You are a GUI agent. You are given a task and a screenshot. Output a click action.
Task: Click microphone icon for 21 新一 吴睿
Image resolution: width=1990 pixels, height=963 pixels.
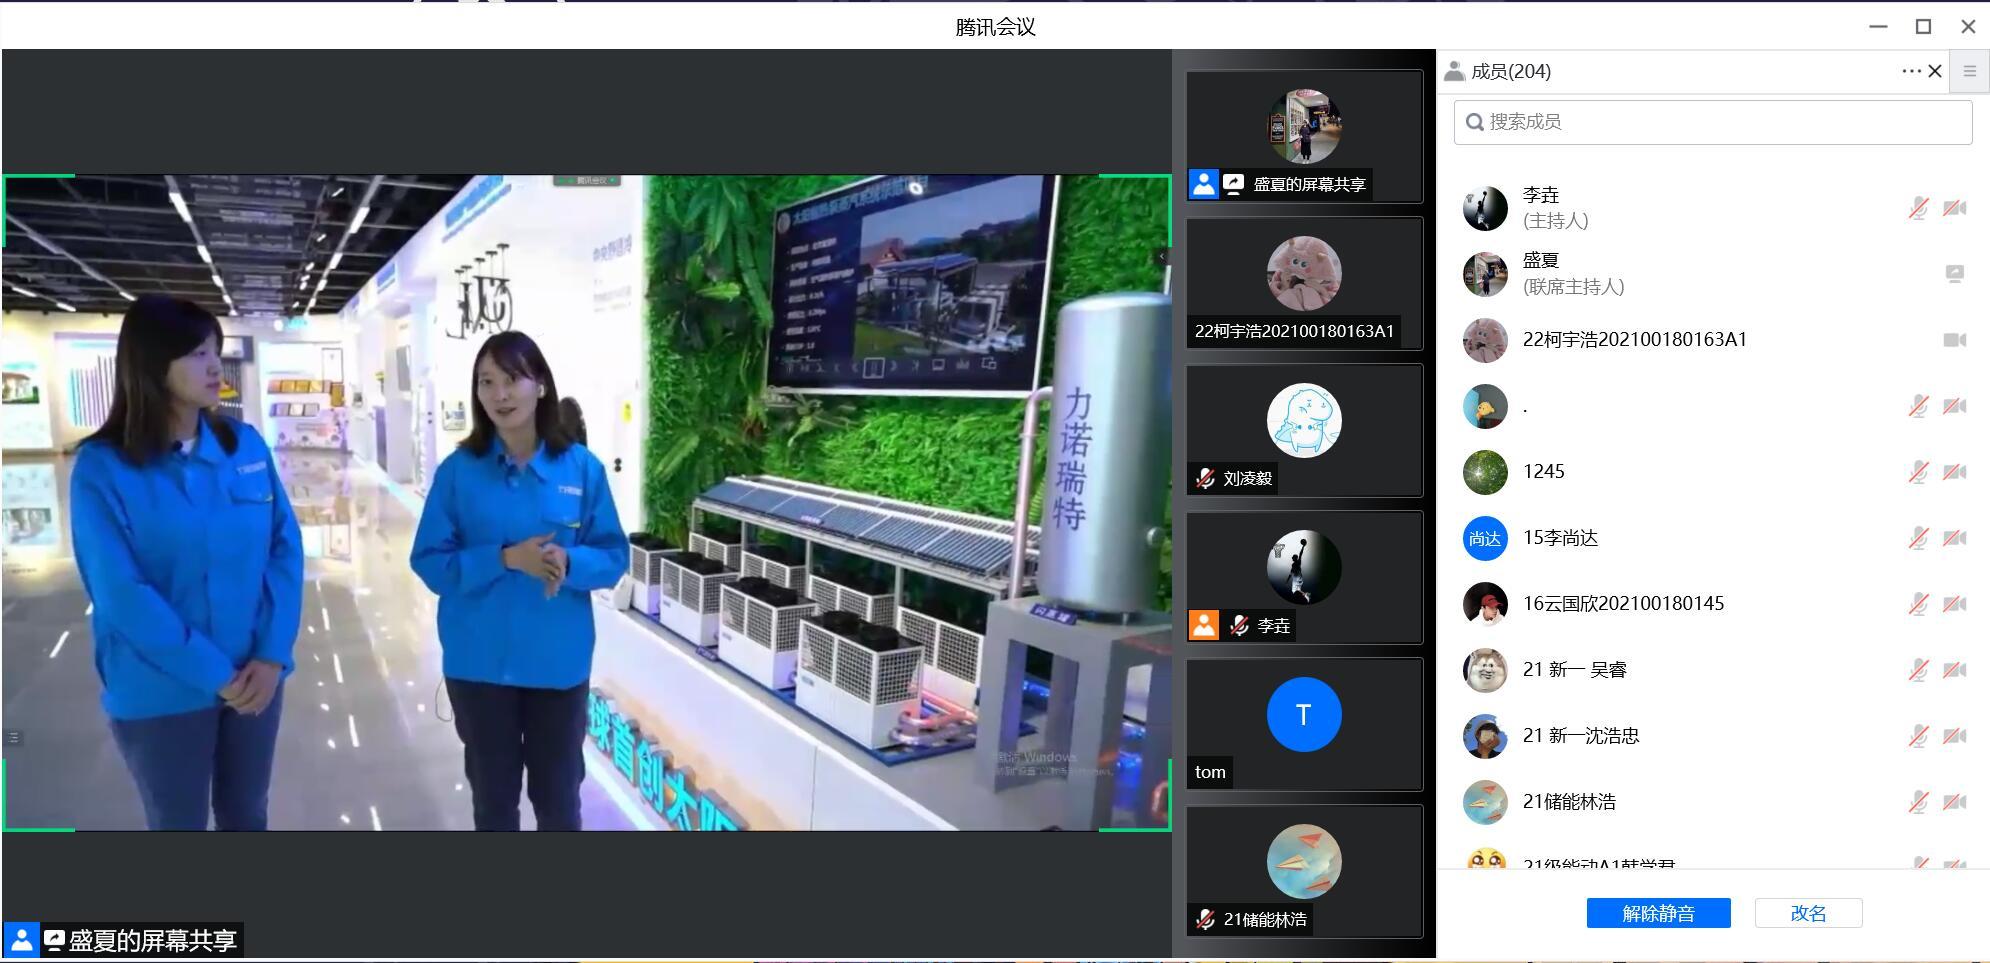coord(1918,670)
